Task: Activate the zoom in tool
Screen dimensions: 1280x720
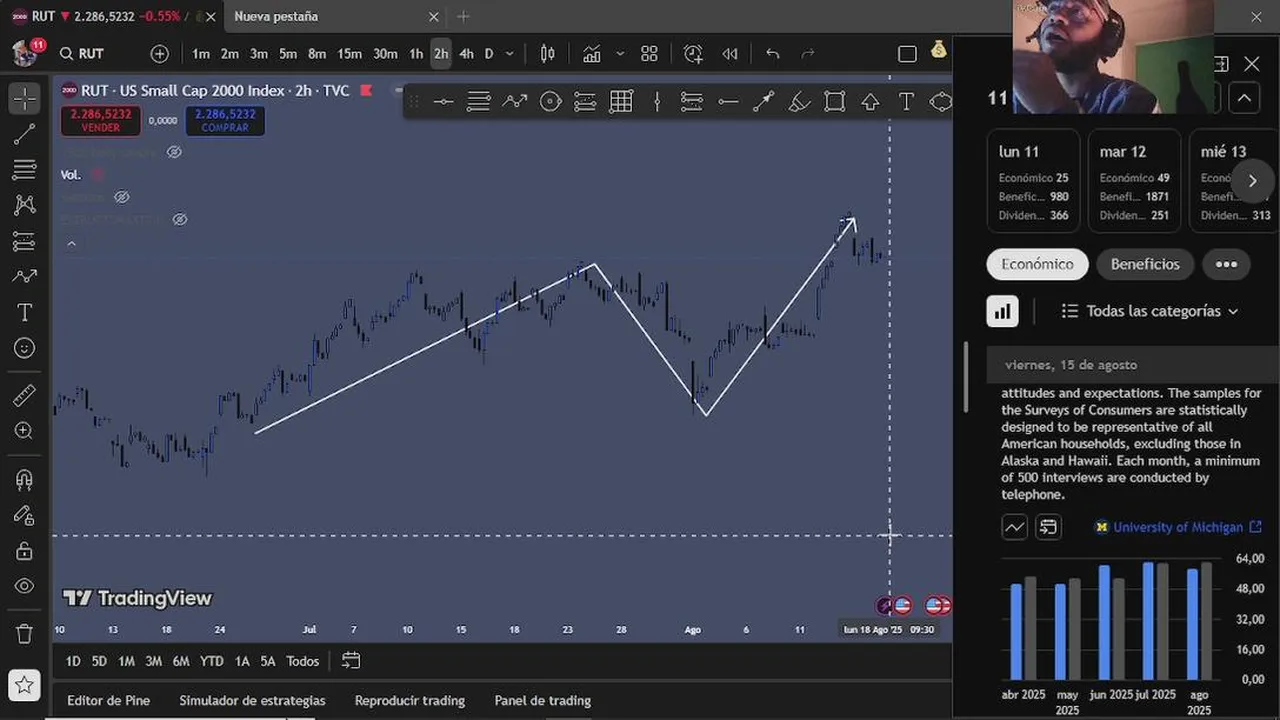Action: [25, 431]
